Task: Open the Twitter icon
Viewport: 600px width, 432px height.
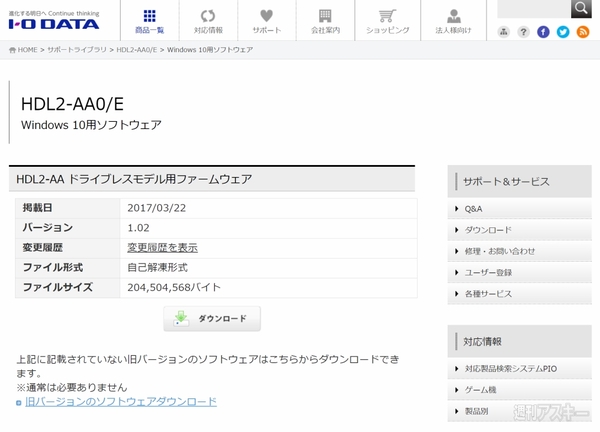Action: coord(563,32)
